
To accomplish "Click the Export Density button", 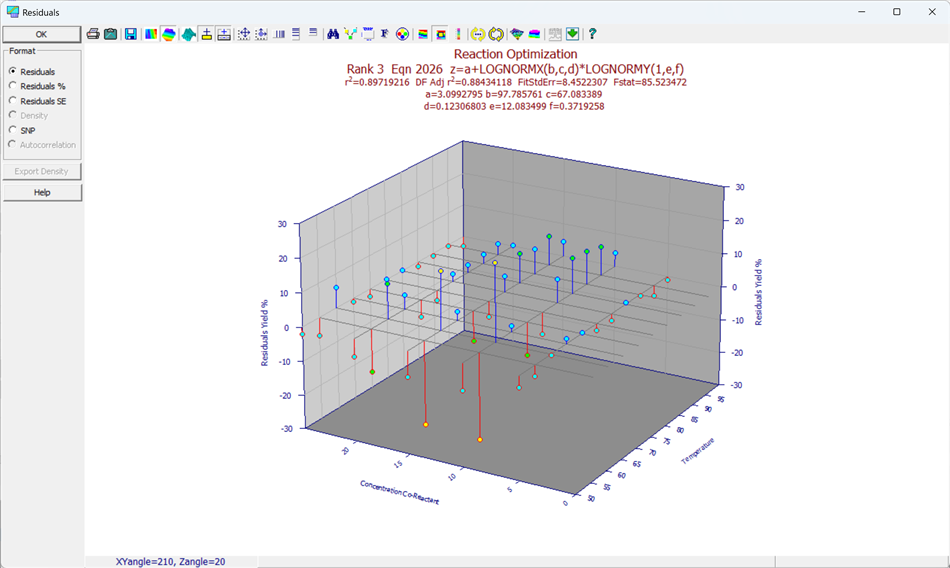I will [x=42, y=171].
